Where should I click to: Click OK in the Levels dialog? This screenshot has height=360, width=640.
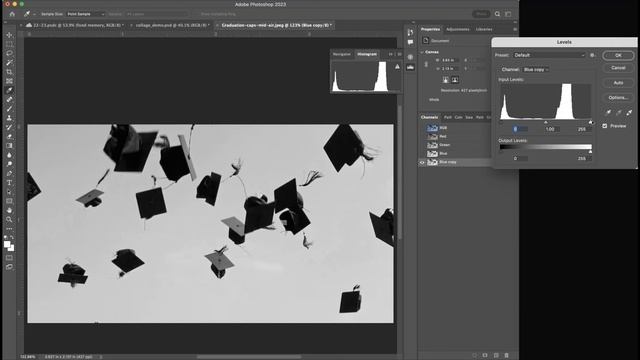pyautogui.click(x=618, y=56)
